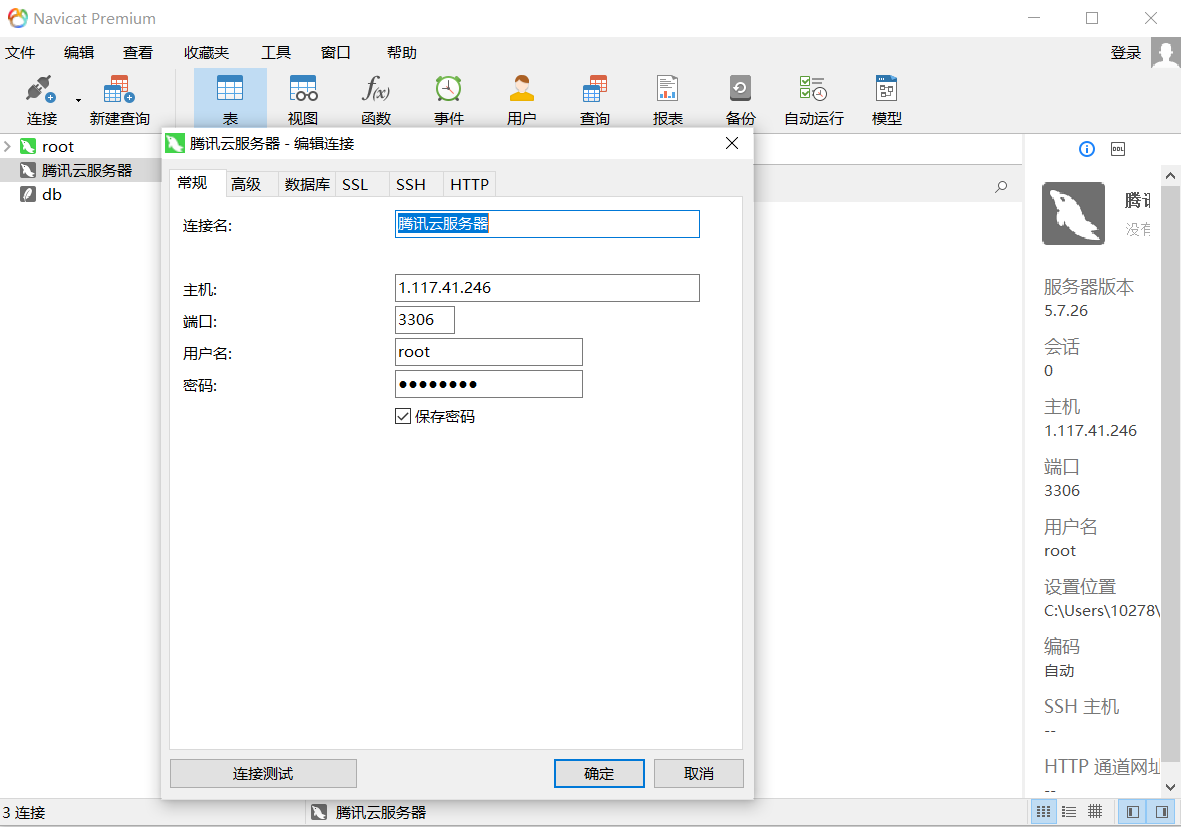1181x827 pixels.
Task: Switch to list view in status bar
Action: (x=1069, y=811)
